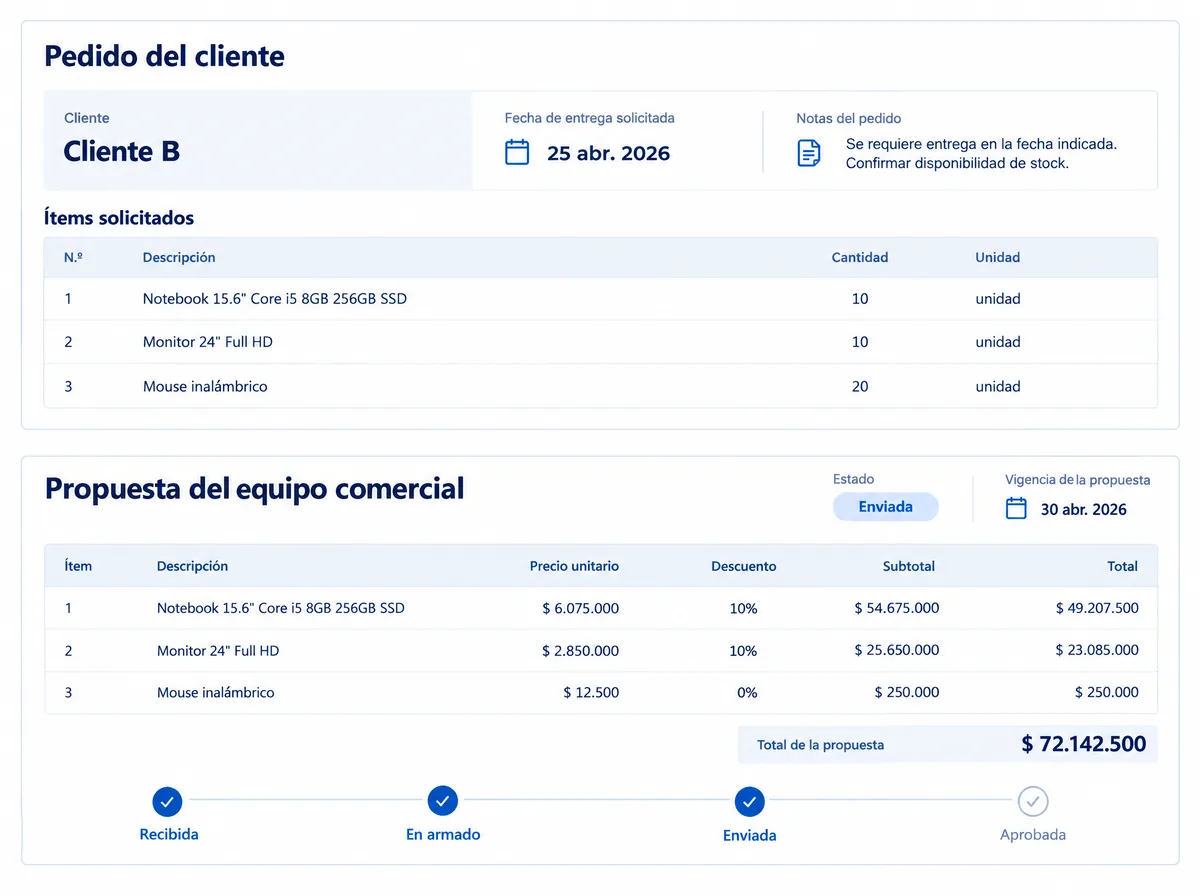Image resolution: width=1200 pixels, height=896 pixels.
Task: Select Monitor 24" row in Ítems solicitados
Action: point(600,342)
